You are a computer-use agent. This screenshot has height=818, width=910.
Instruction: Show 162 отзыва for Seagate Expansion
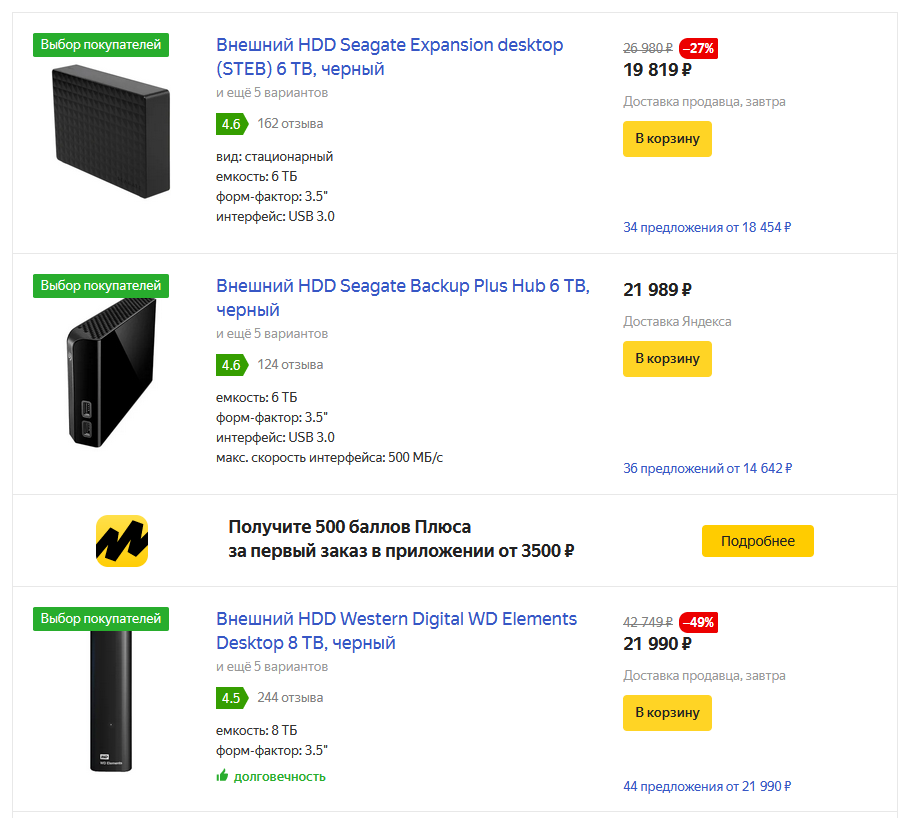pyautogui.click(x=290, y=124)
